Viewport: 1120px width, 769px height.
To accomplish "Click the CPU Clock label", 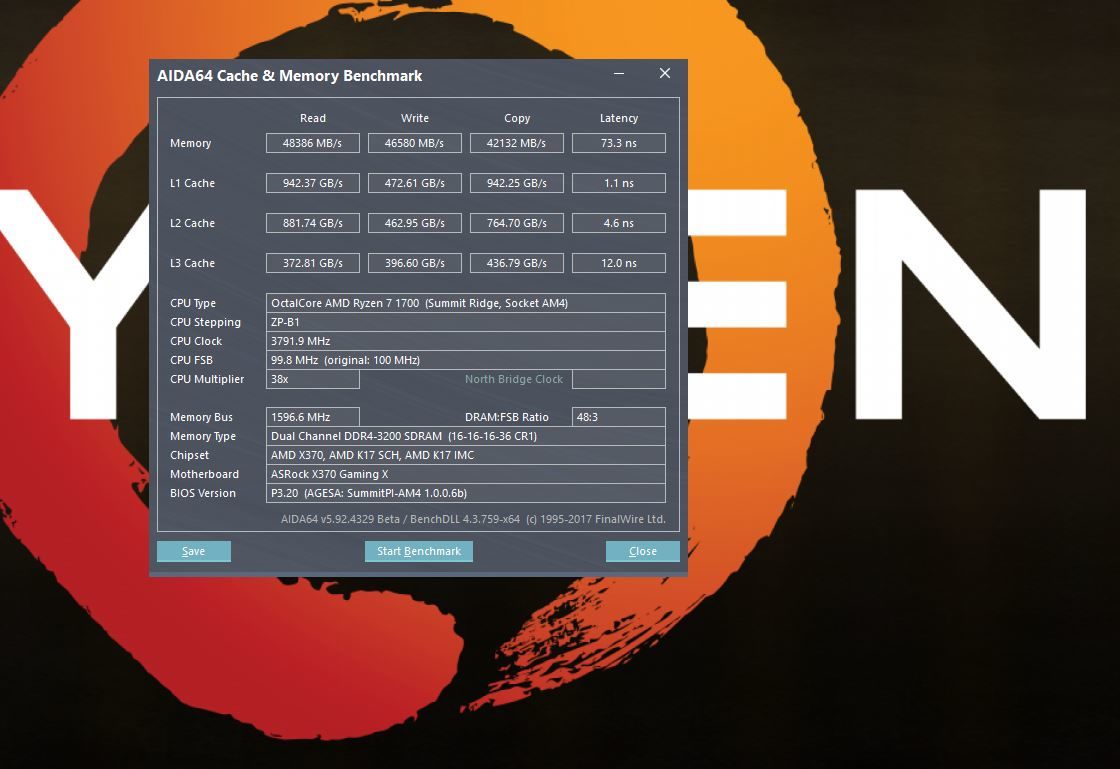I will click(196, 341).
